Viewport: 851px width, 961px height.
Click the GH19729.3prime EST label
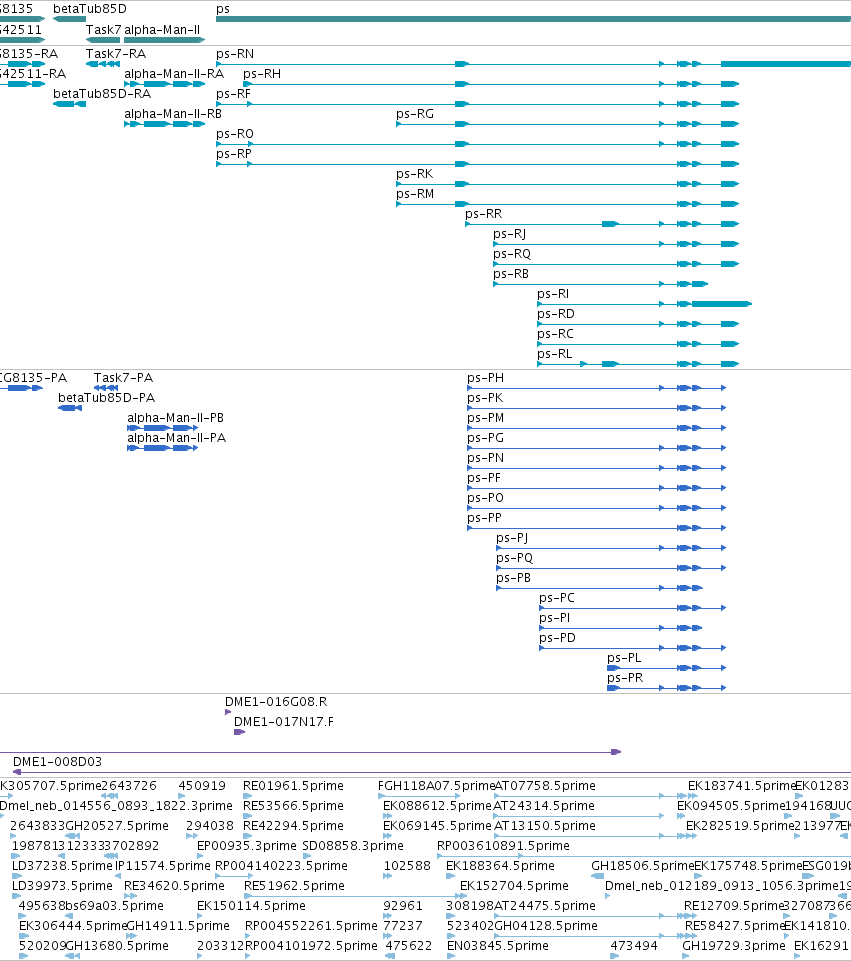click(x=734, y=946)
